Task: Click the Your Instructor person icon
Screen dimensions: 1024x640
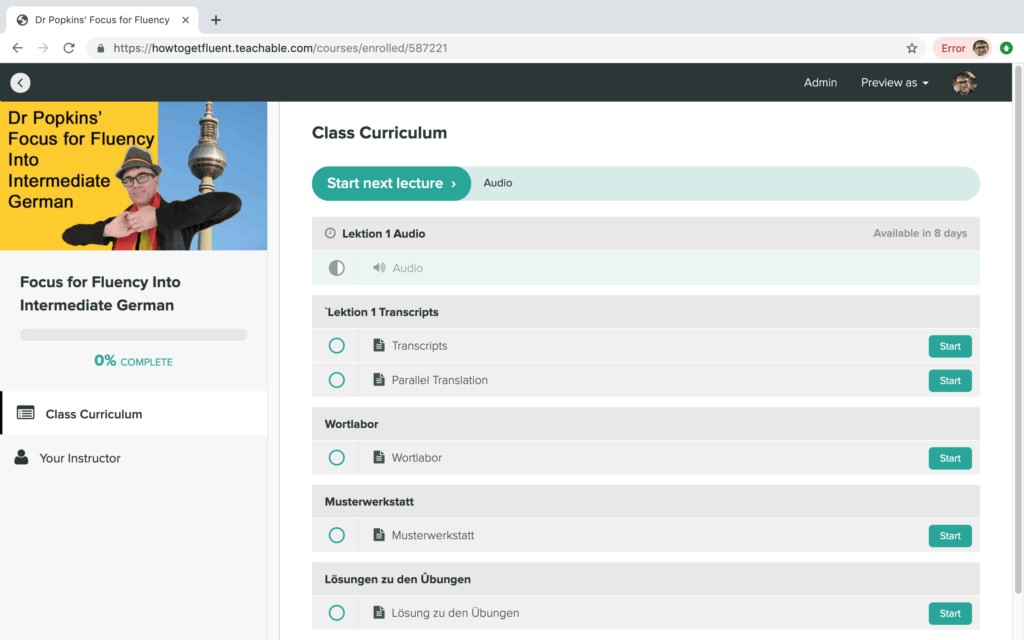Action: point(21,457)
